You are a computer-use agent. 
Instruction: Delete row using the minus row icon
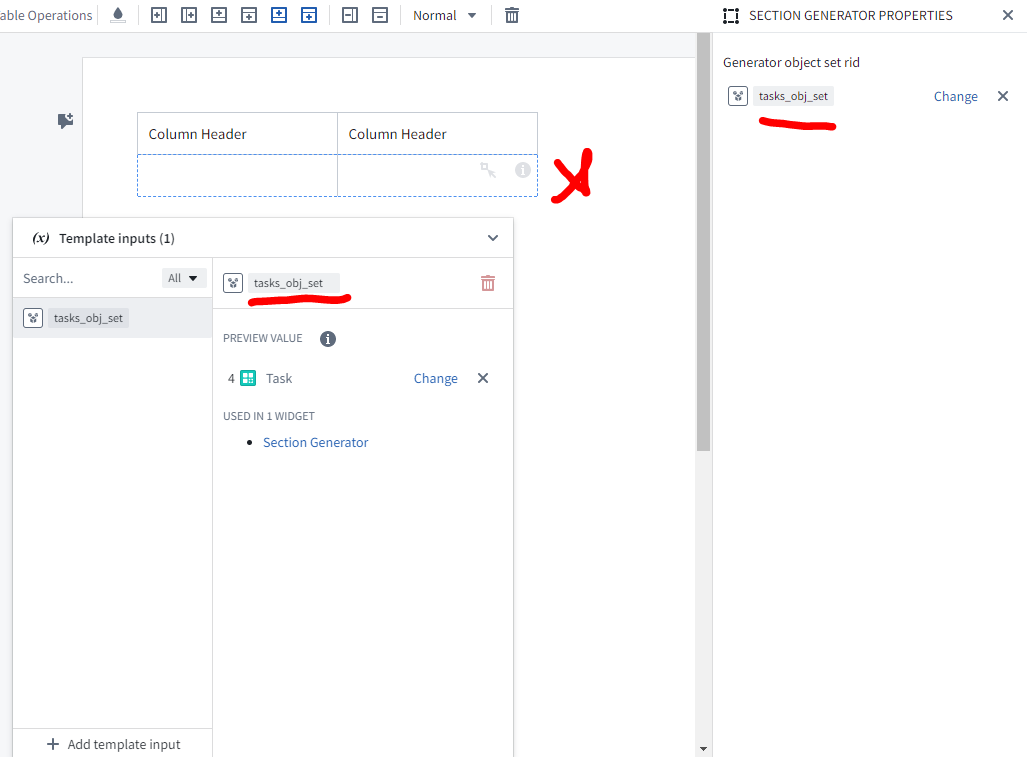[x=380, y=15]
